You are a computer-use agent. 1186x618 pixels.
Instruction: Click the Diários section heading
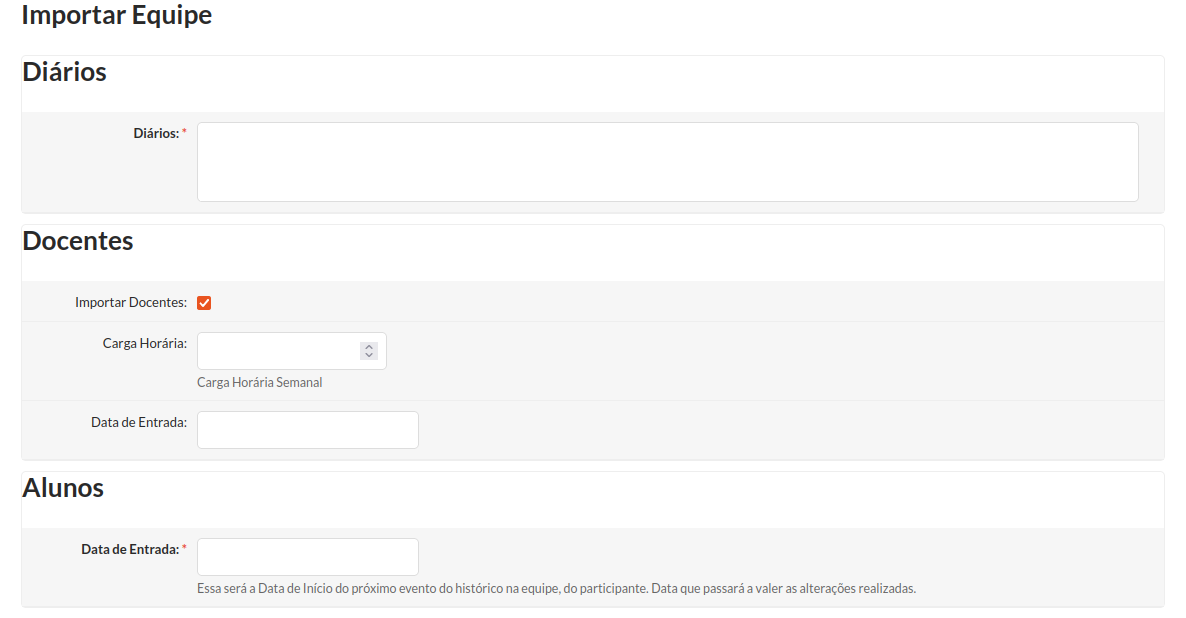pyautogui.click(x=64, y=72)
